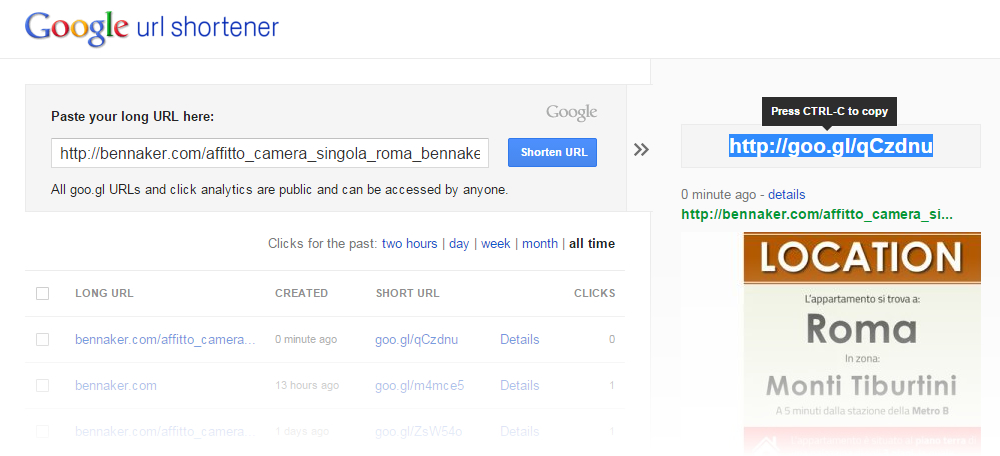This screenshot has height=456, width=1000.
Task: Open the details link under the short URL
Action: 786,195
